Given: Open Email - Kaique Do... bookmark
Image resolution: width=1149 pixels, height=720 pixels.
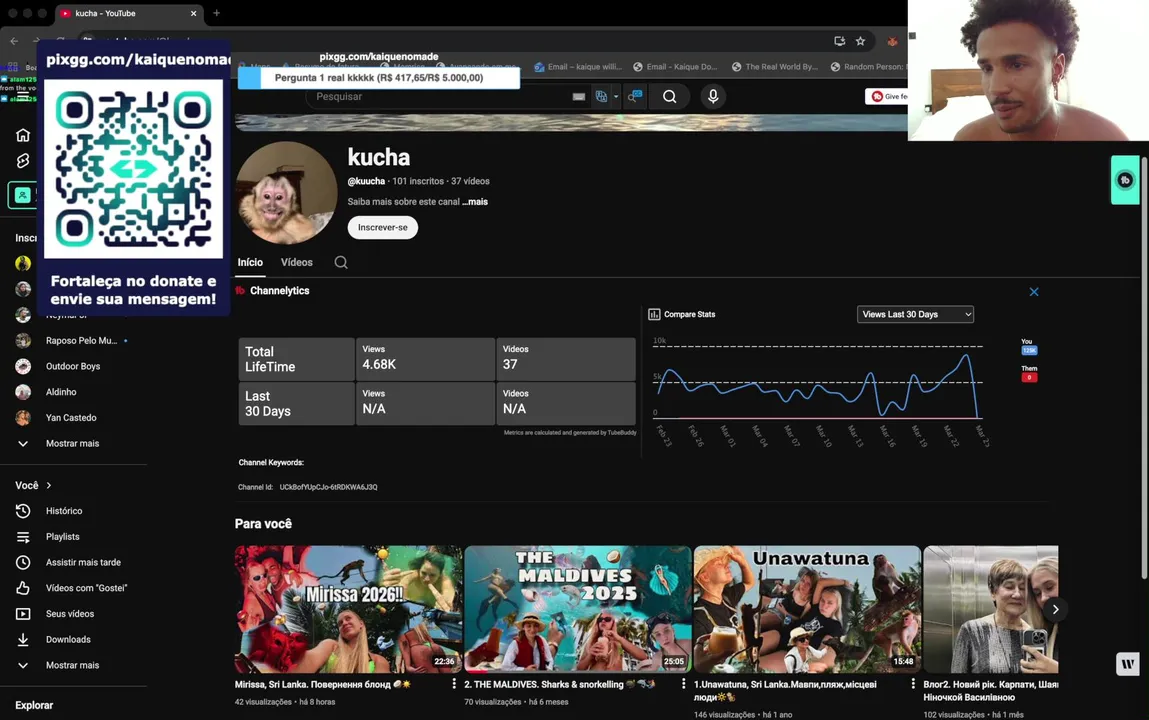Looking at the screenshot, I should (x=676, y=67).
